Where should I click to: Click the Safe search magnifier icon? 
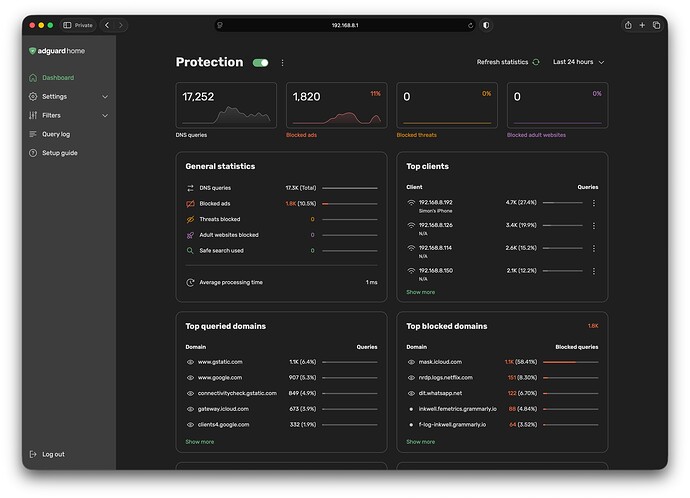click(190, 251)
